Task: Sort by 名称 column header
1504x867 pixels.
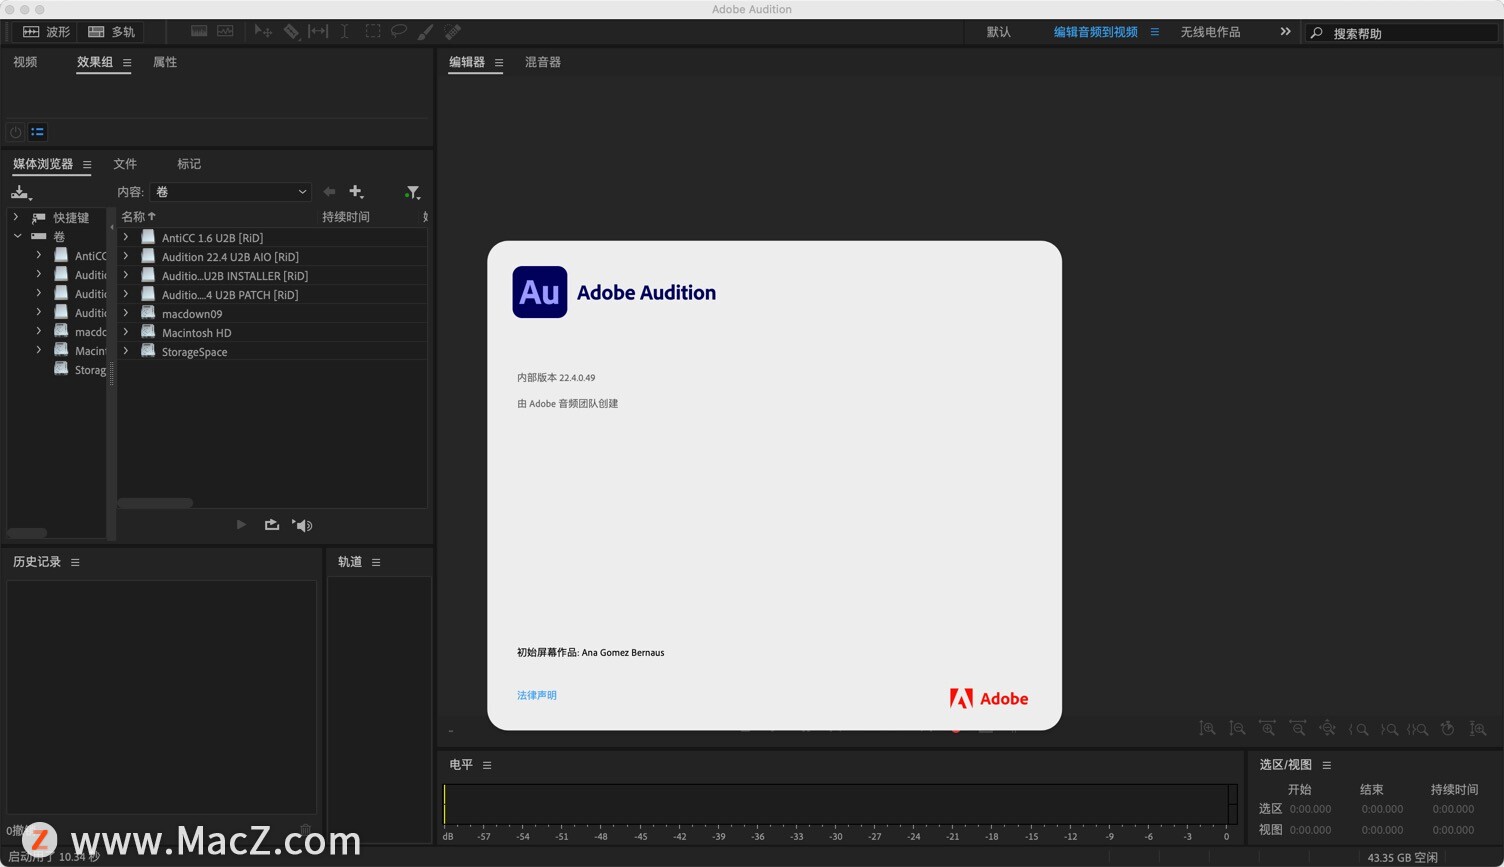Action: tap(138, 217)
